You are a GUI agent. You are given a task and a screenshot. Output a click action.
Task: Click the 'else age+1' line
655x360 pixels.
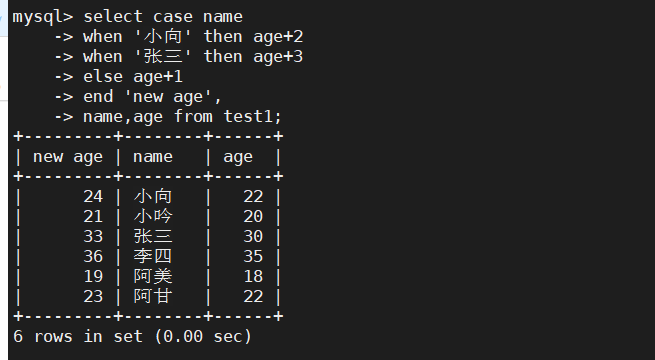tap(133, 77)
